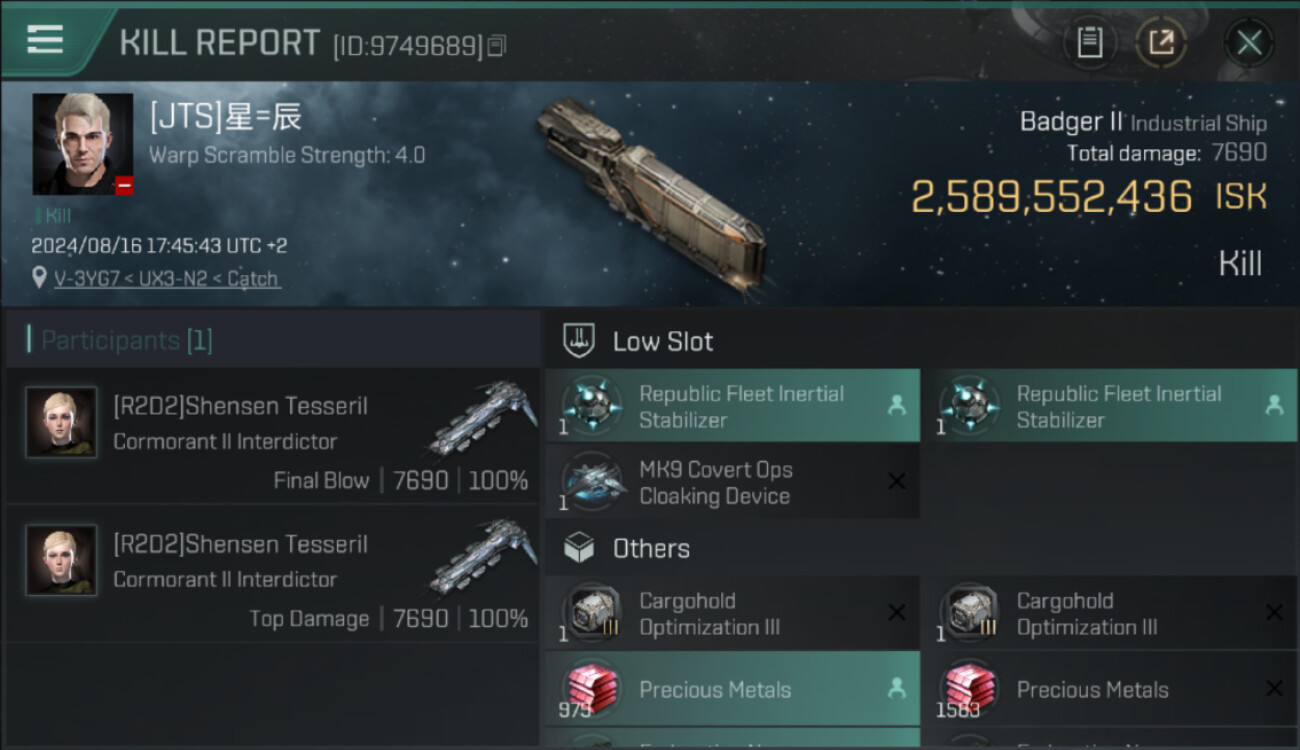Click the share export icon

[x=1161, y=43]
